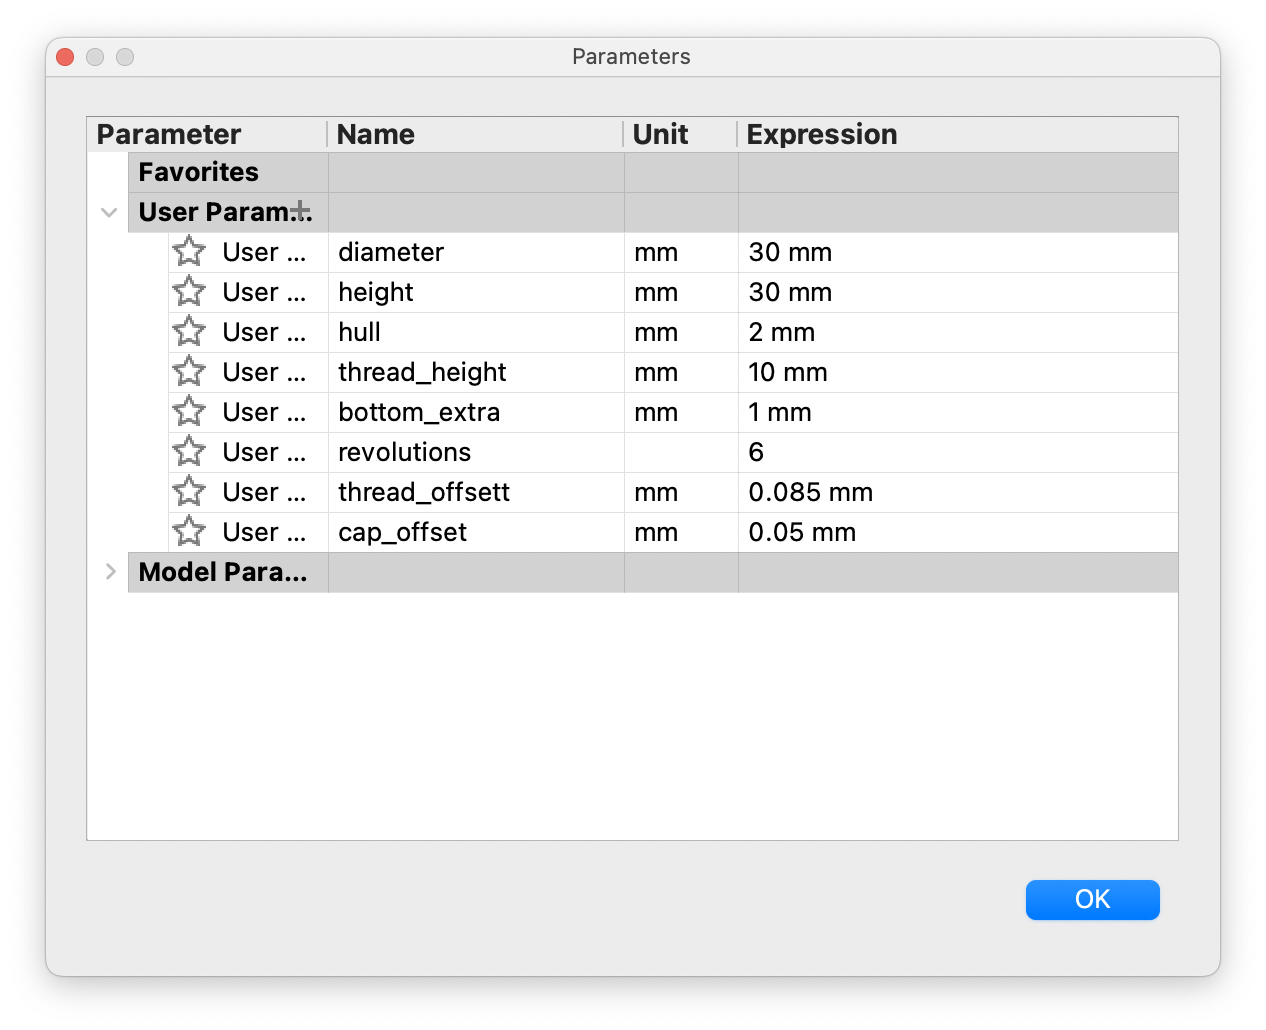This screenshot has width=1266, height=1030.
Task: Edit thread_offsett expression 0.085 mm
Action: click(810, 492)
